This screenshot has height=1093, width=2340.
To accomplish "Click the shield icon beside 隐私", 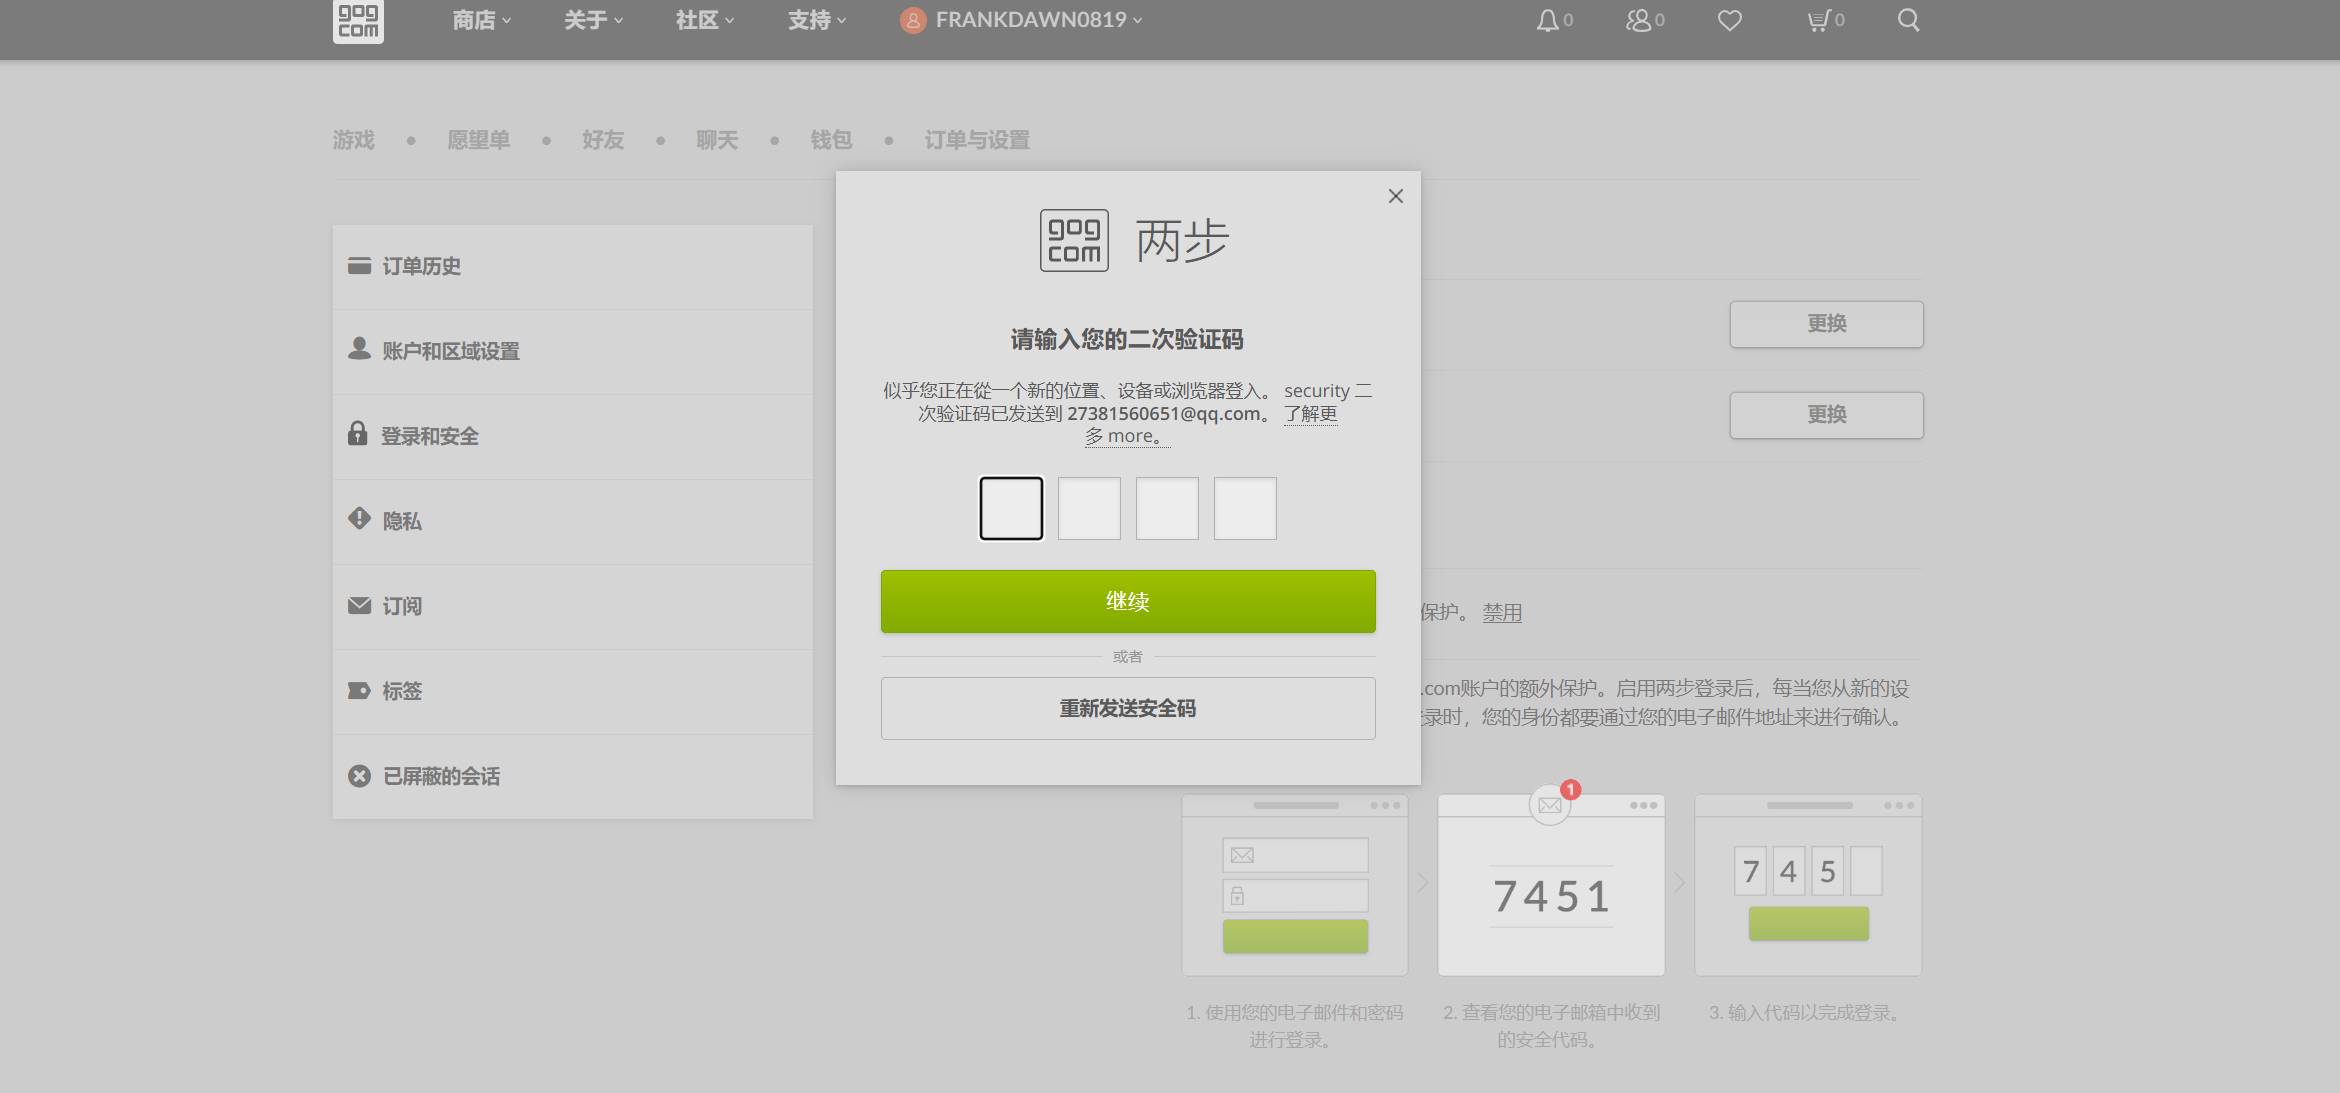I will (x=359, y=518).
